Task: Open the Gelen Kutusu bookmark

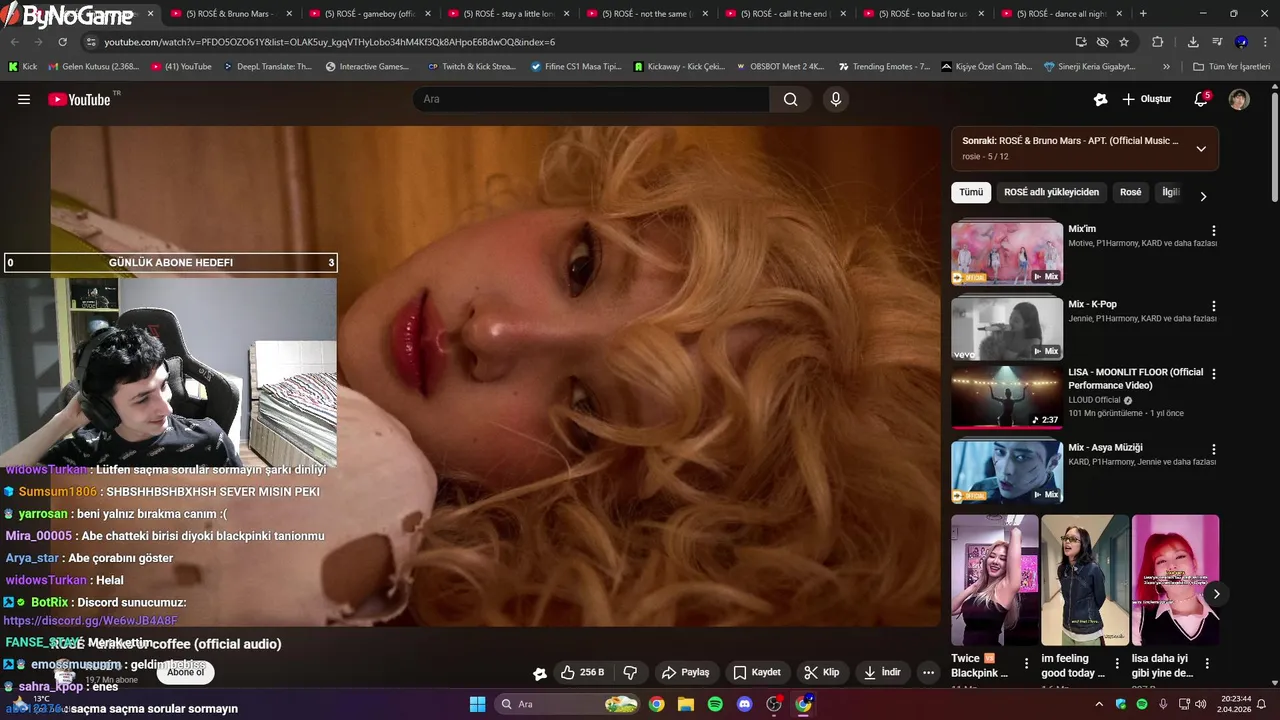Action: pos(94,66)
